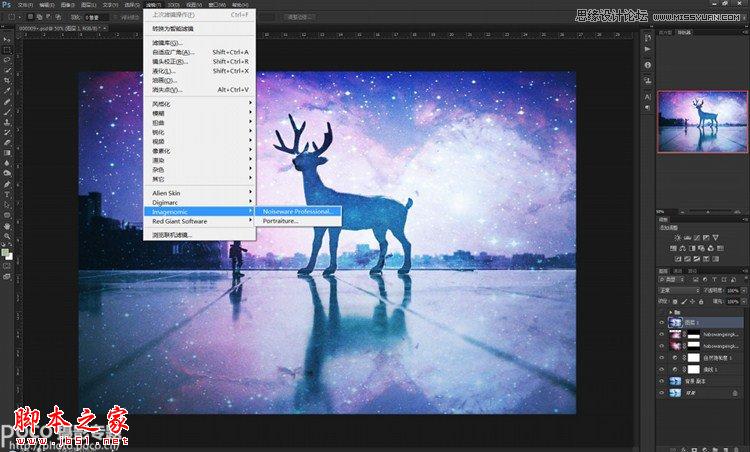Select the Lasso tool

point(7,60)
